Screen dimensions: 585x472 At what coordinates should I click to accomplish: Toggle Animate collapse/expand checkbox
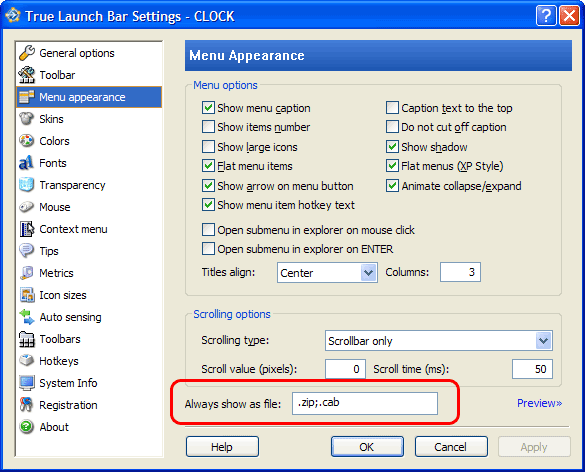tap(392, 186)
